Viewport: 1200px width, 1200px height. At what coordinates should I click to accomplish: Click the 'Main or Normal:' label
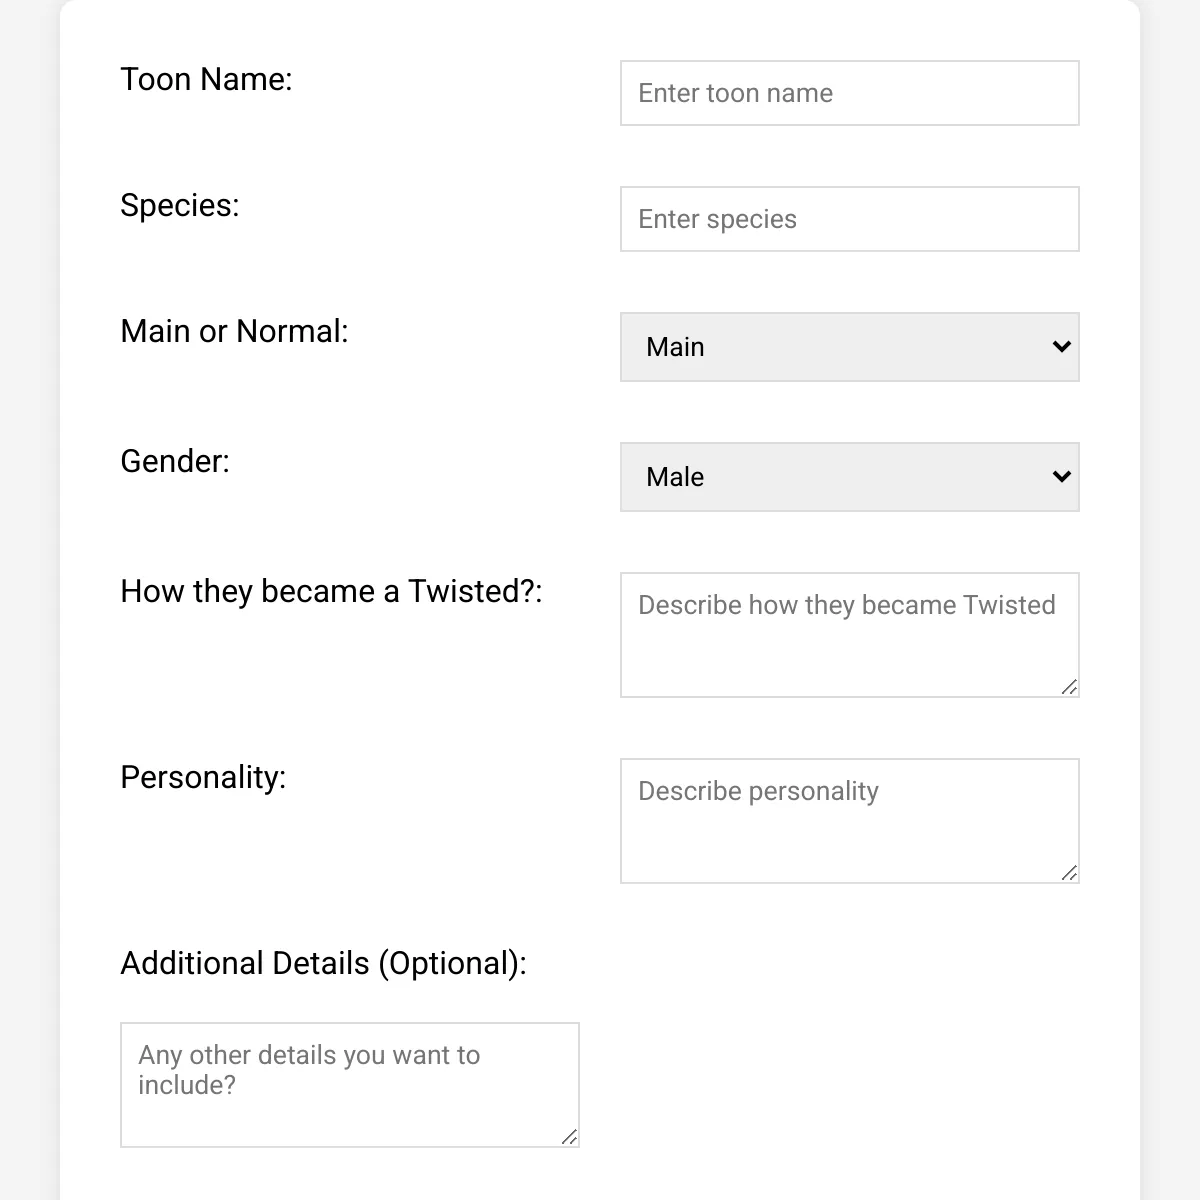(x=234, y=331)
